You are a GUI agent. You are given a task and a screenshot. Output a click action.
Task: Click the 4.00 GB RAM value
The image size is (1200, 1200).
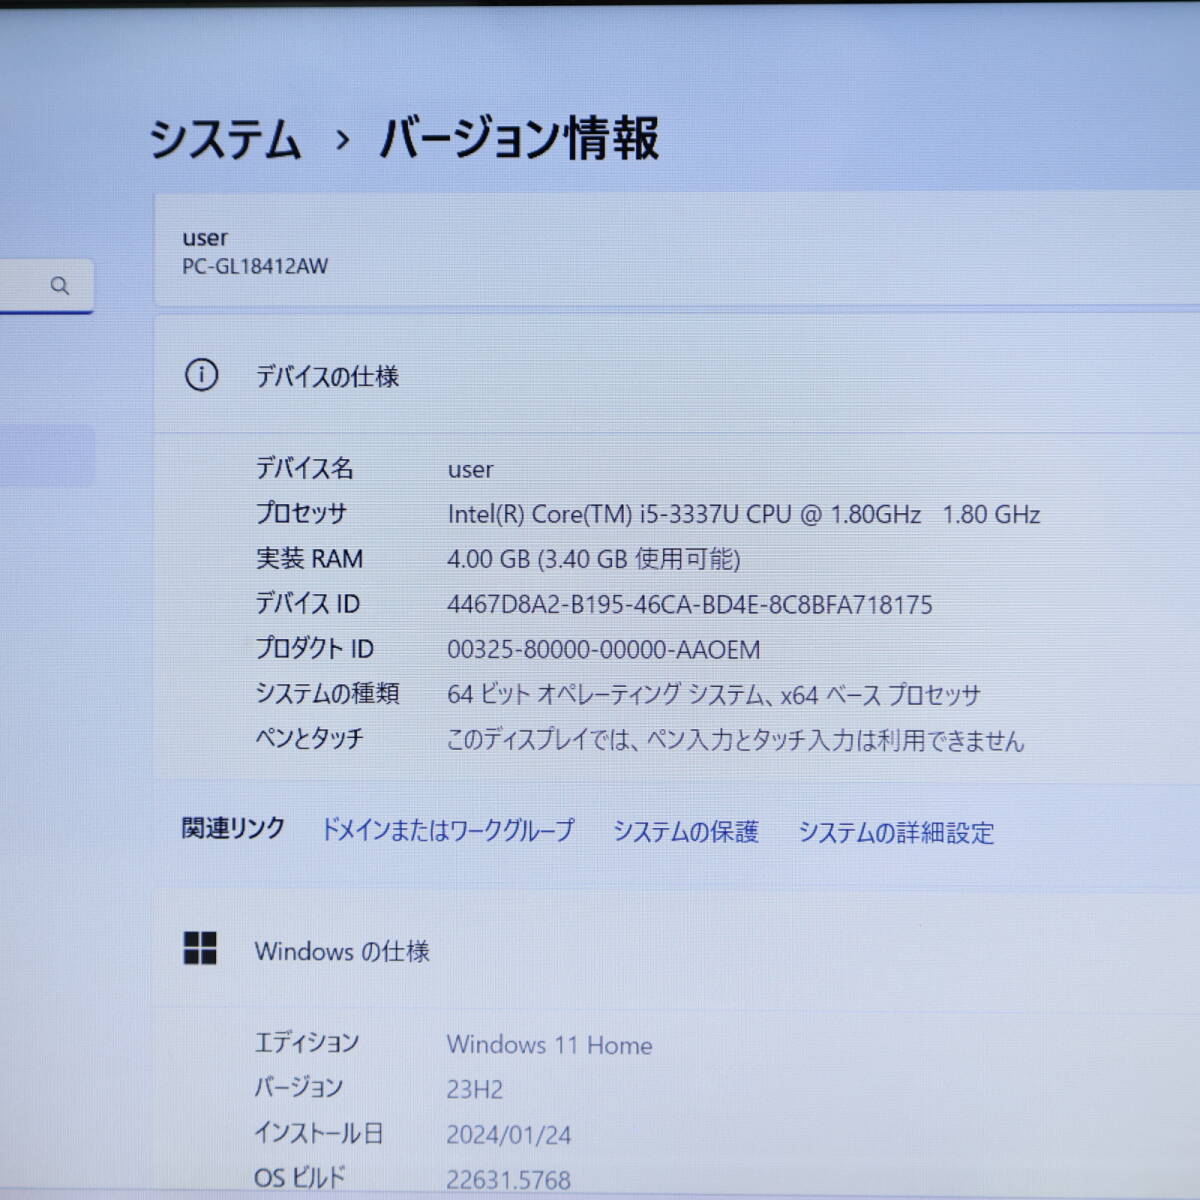coord(594,559)
